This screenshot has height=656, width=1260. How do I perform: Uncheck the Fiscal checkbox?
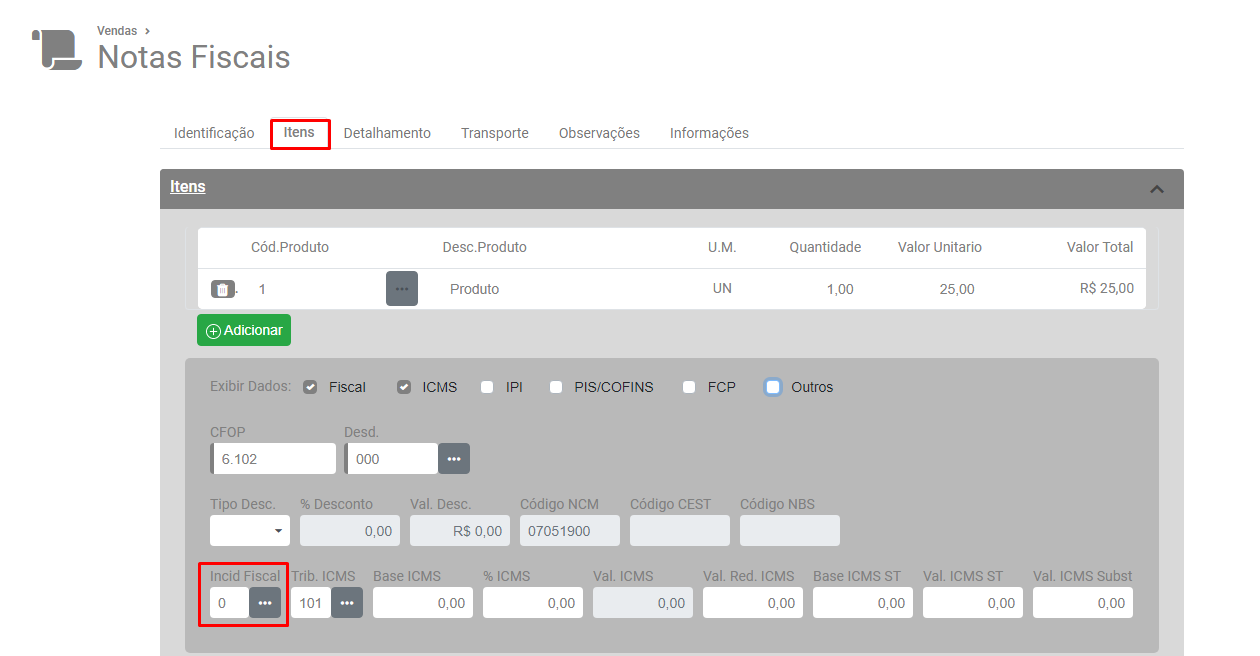click(x=310, y=387)
